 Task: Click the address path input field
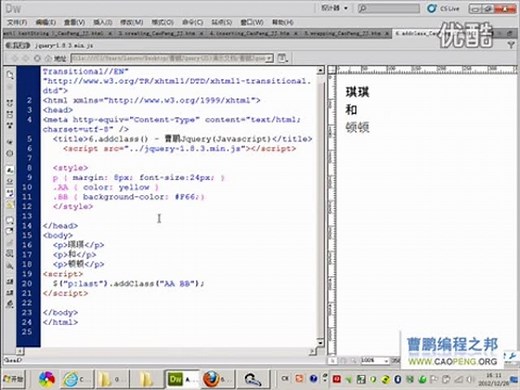pos(168,58)
